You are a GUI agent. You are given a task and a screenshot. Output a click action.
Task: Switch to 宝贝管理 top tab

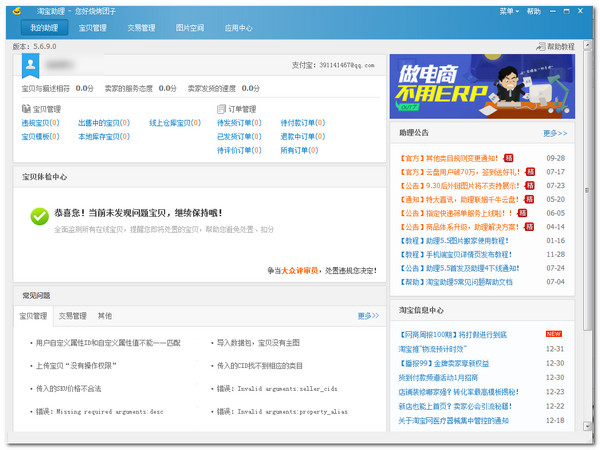[x=93, y=28]
